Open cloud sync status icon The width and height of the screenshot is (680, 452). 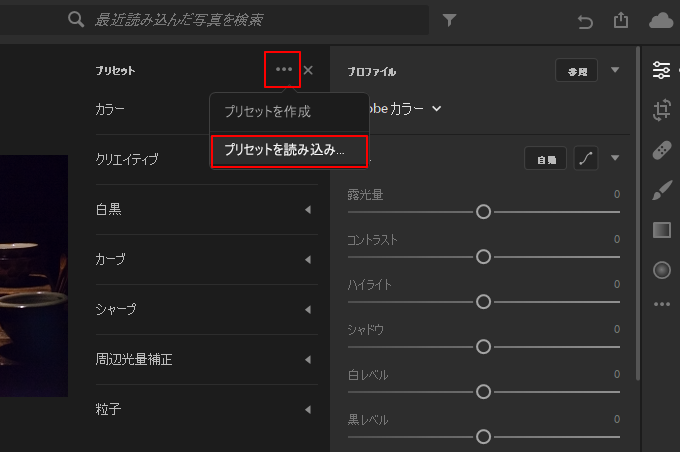pyautogui.click(x=661, y=20)
